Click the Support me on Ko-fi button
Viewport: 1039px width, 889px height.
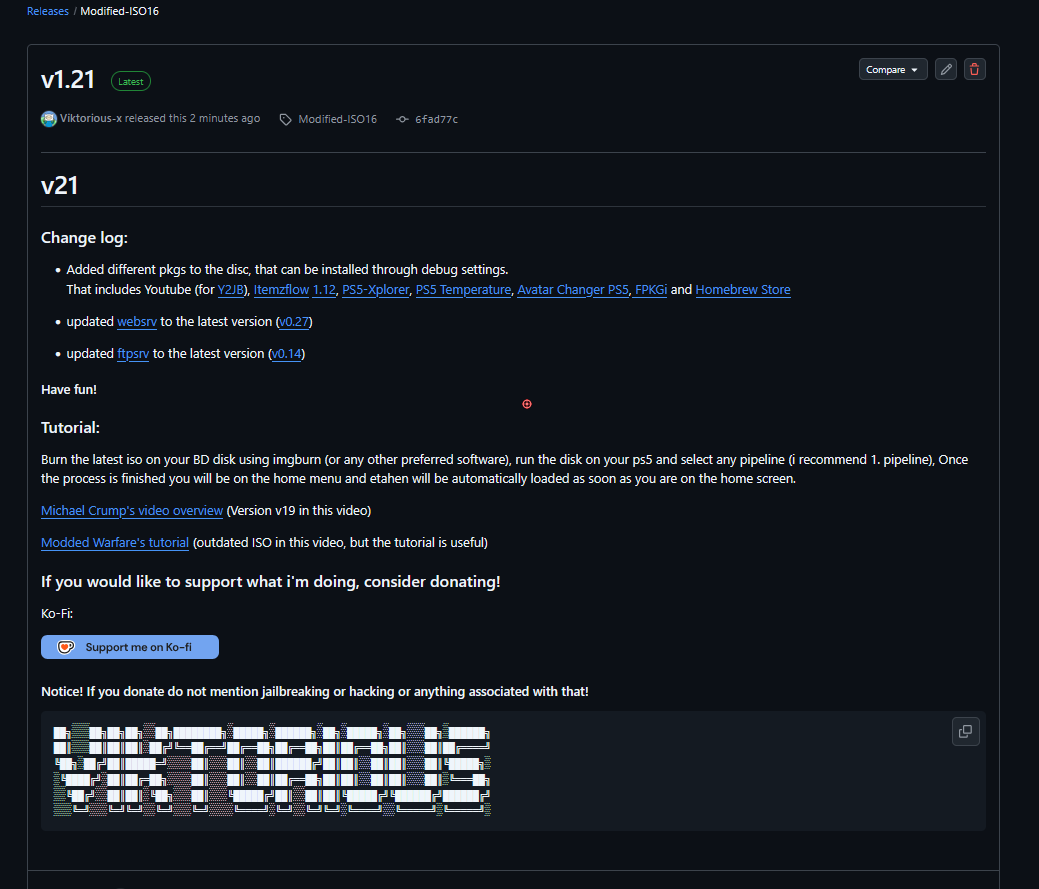(x=130, y=647)
